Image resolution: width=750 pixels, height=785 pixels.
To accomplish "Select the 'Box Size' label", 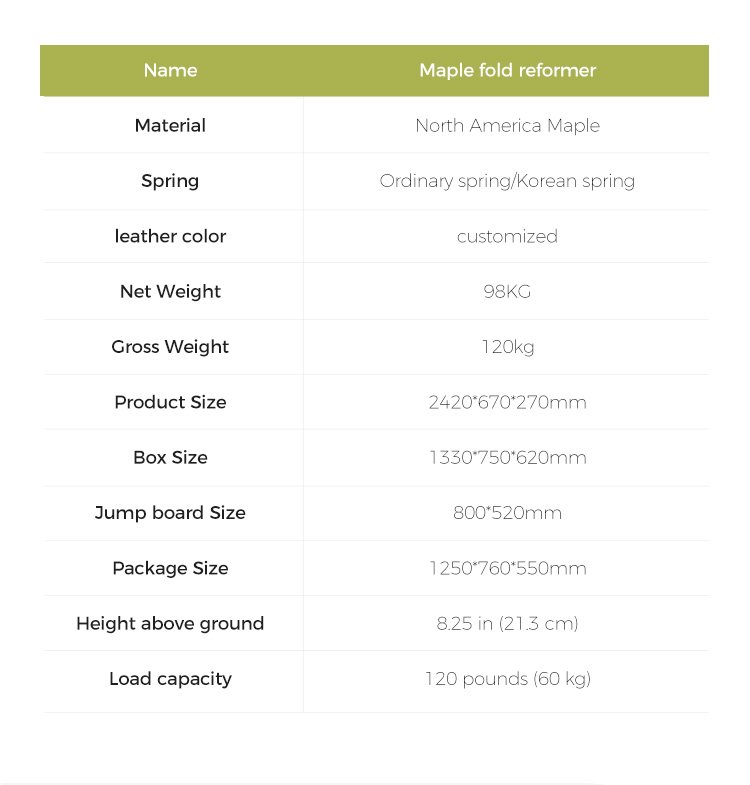I will 170,457.
